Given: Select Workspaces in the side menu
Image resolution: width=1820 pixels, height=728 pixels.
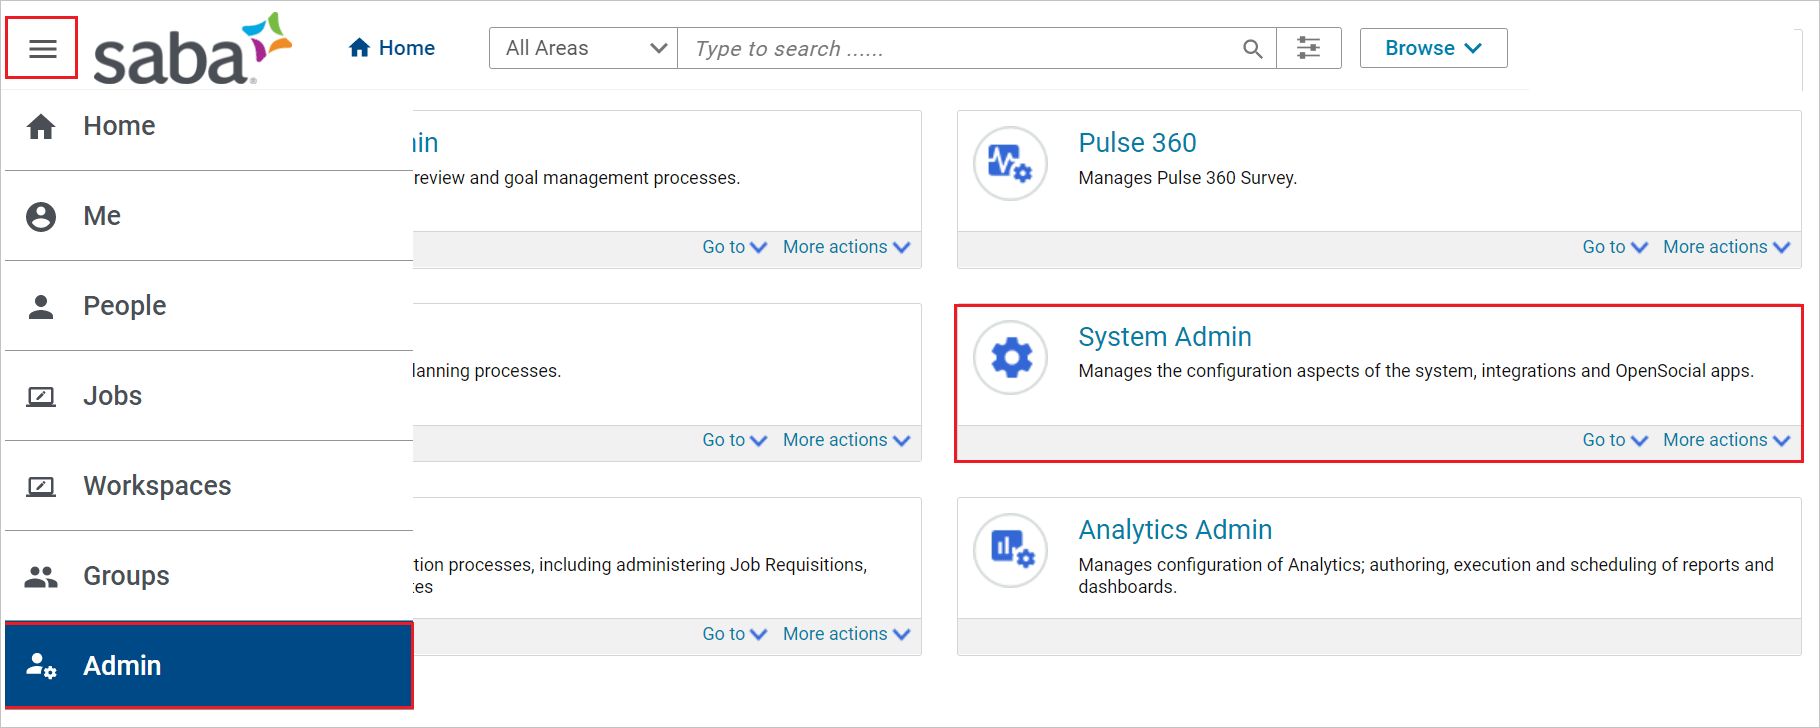Looking at the screenshot, I should 208,486.
